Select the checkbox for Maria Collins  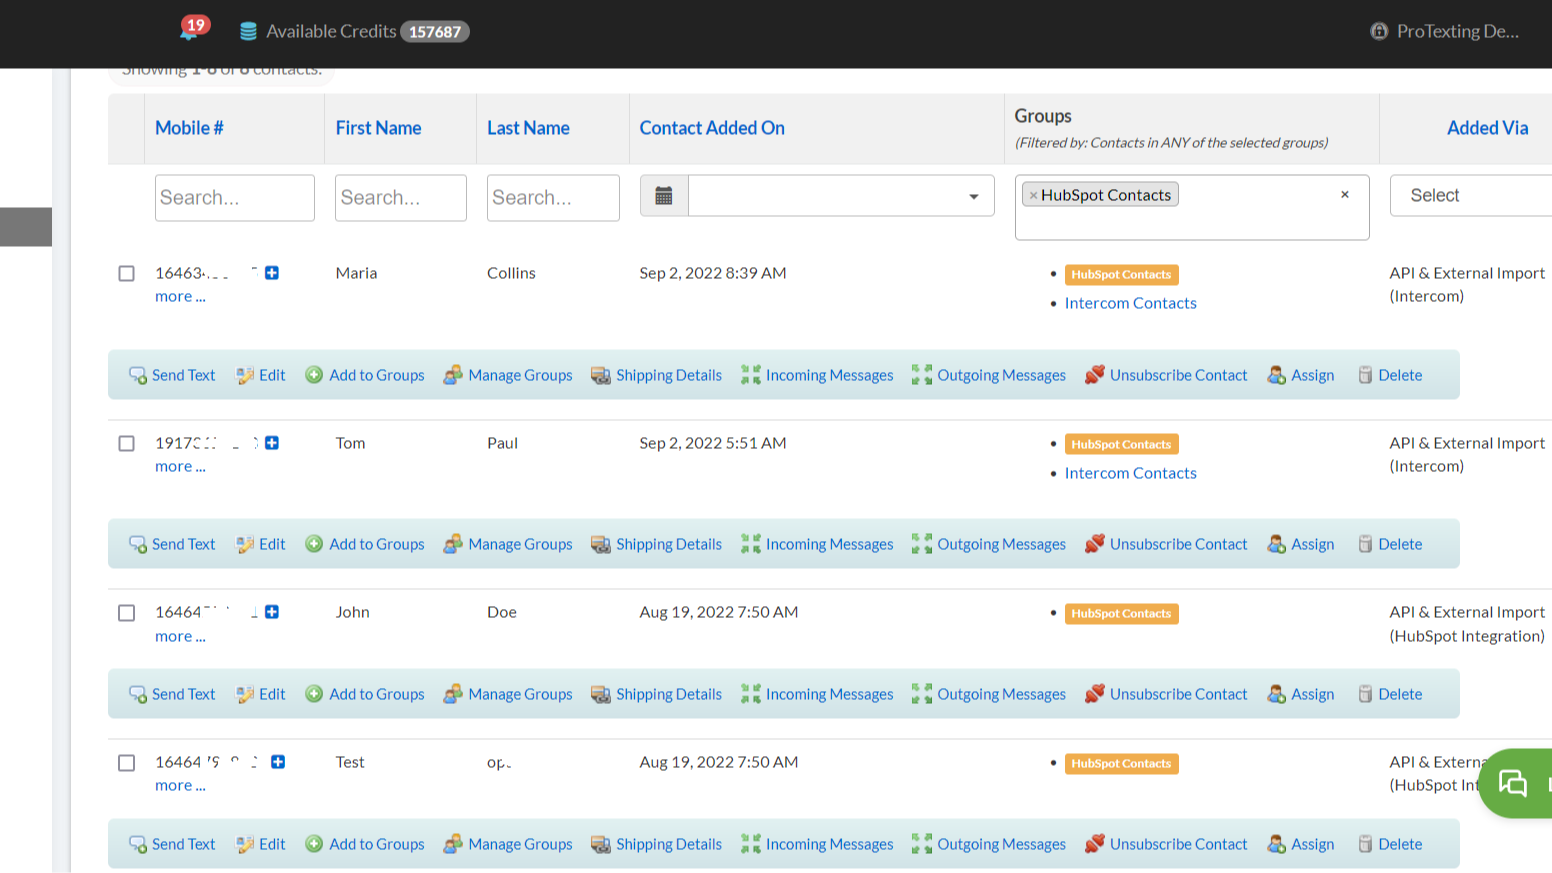(126, 273)
